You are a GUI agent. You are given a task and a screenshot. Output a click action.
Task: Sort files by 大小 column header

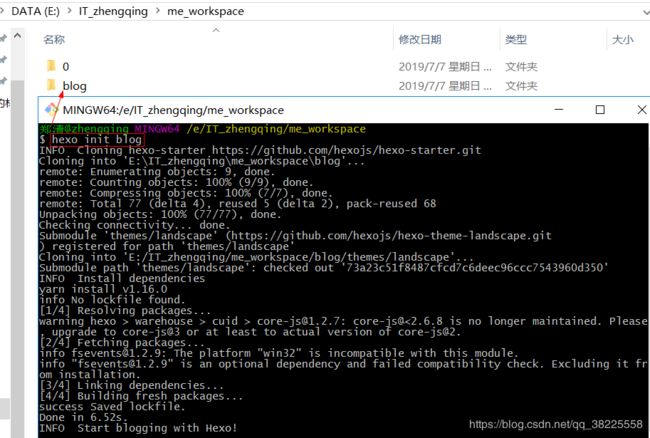click(x=622, y=40)
